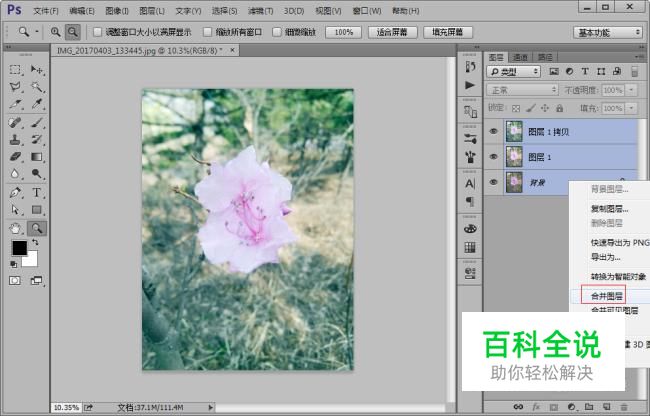Enable 调整窗口大小以满屏显示 checkbox
The height and width of the screenshot is (416, 650).
click(x=97, y=32)
